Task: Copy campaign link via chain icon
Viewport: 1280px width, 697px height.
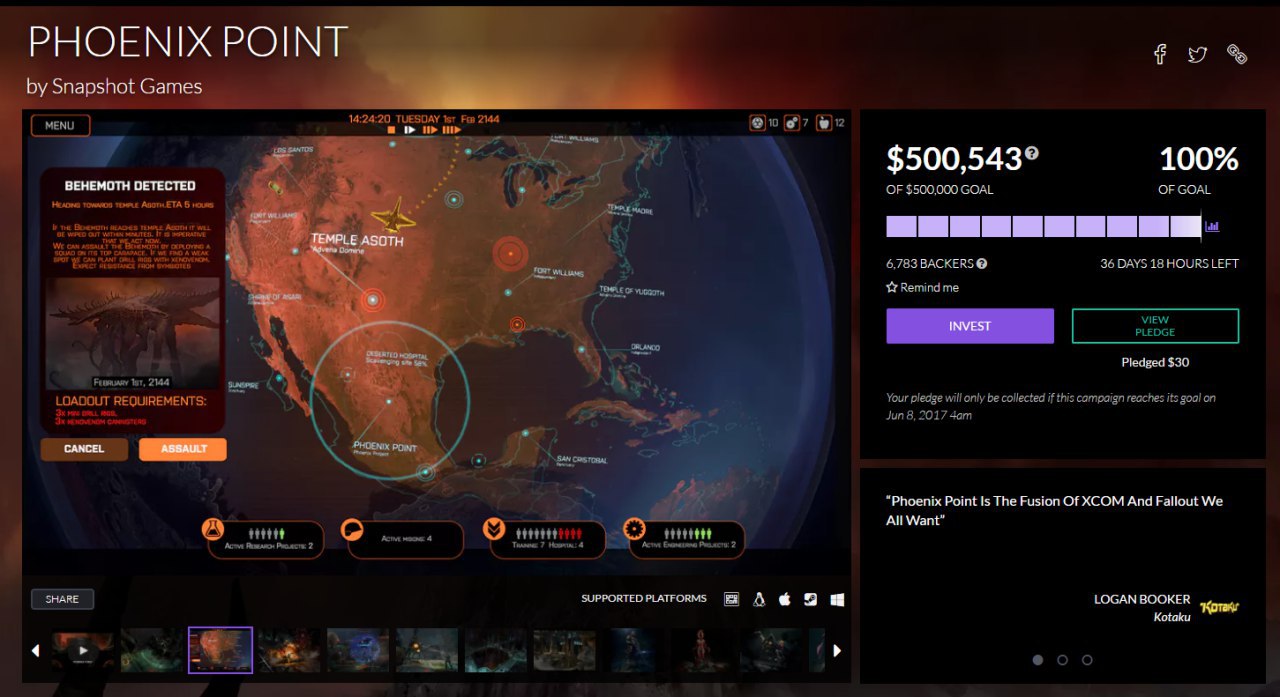Action: pos(1237,54)
